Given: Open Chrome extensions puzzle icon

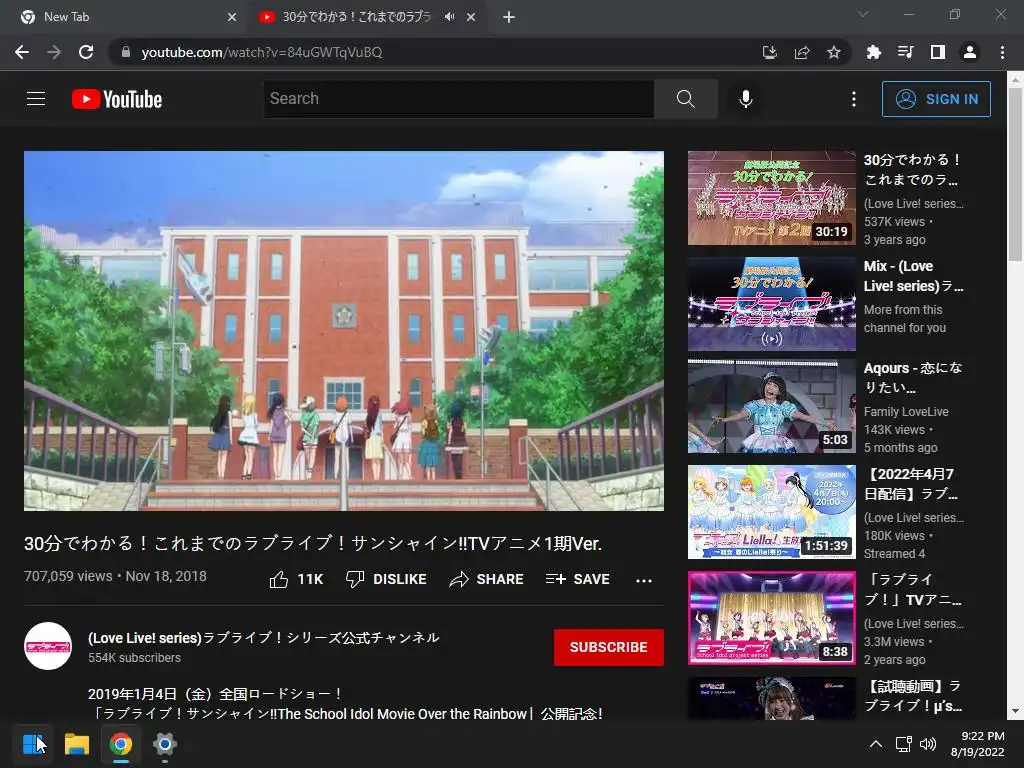Looking at the screenshot, I should coord(873,52).
